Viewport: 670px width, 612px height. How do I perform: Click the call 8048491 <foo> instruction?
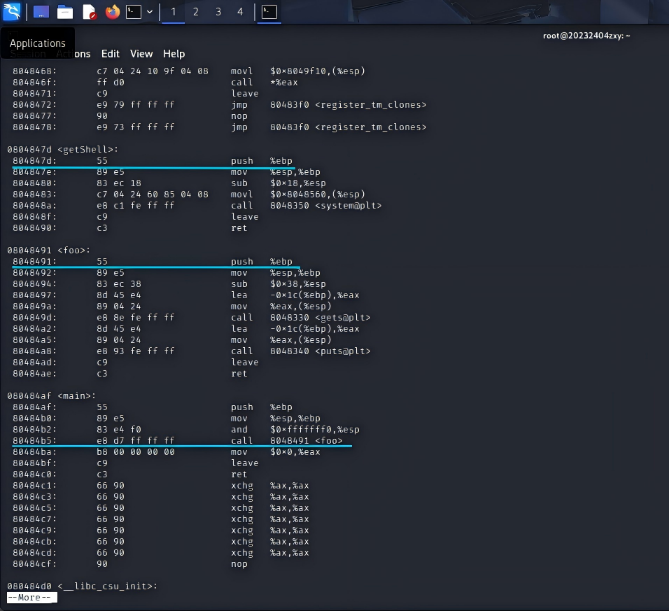(287, 441)
